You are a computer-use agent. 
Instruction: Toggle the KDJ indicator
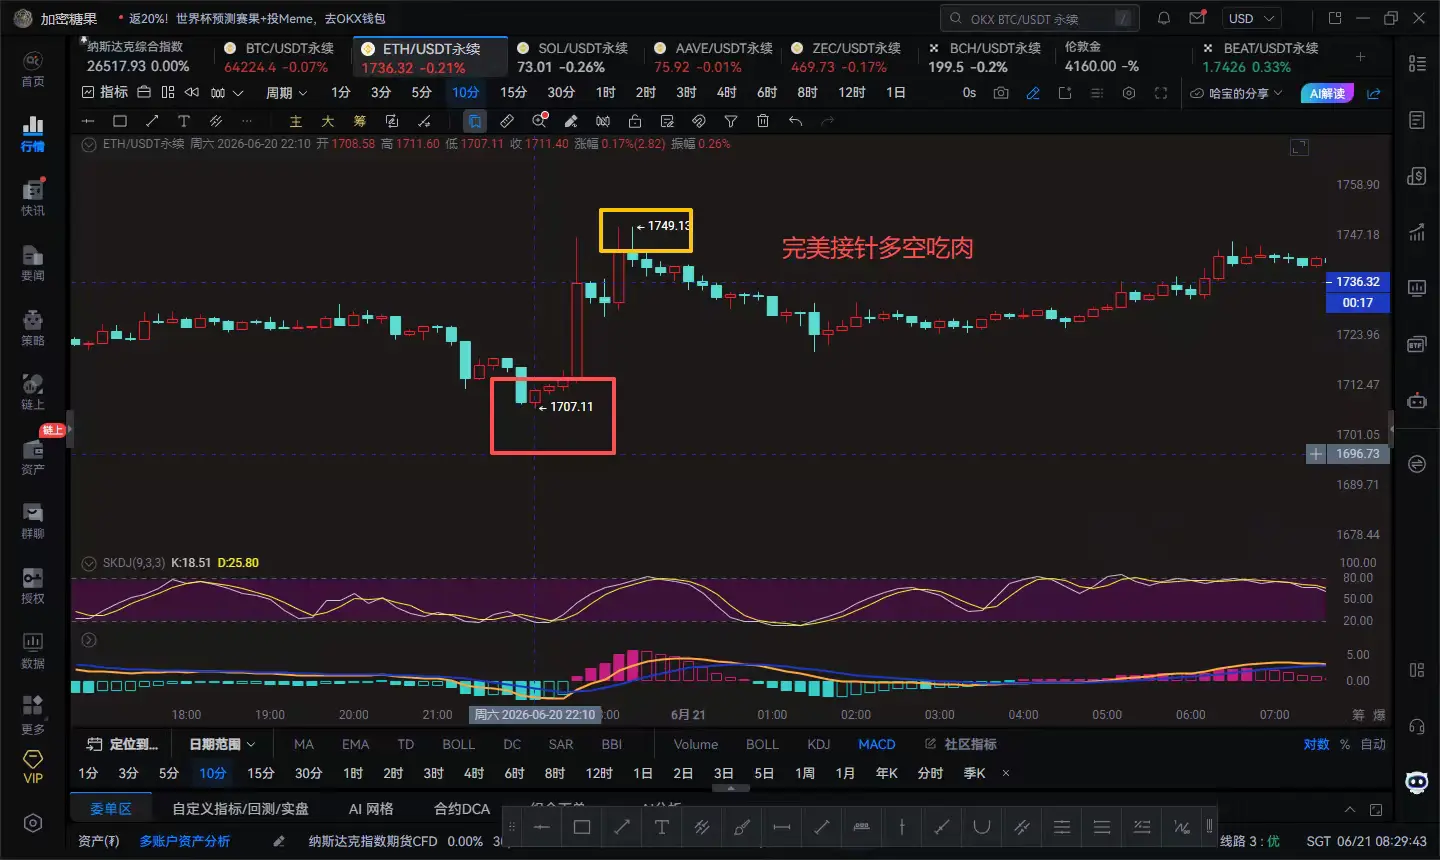[x=819, y=744]
